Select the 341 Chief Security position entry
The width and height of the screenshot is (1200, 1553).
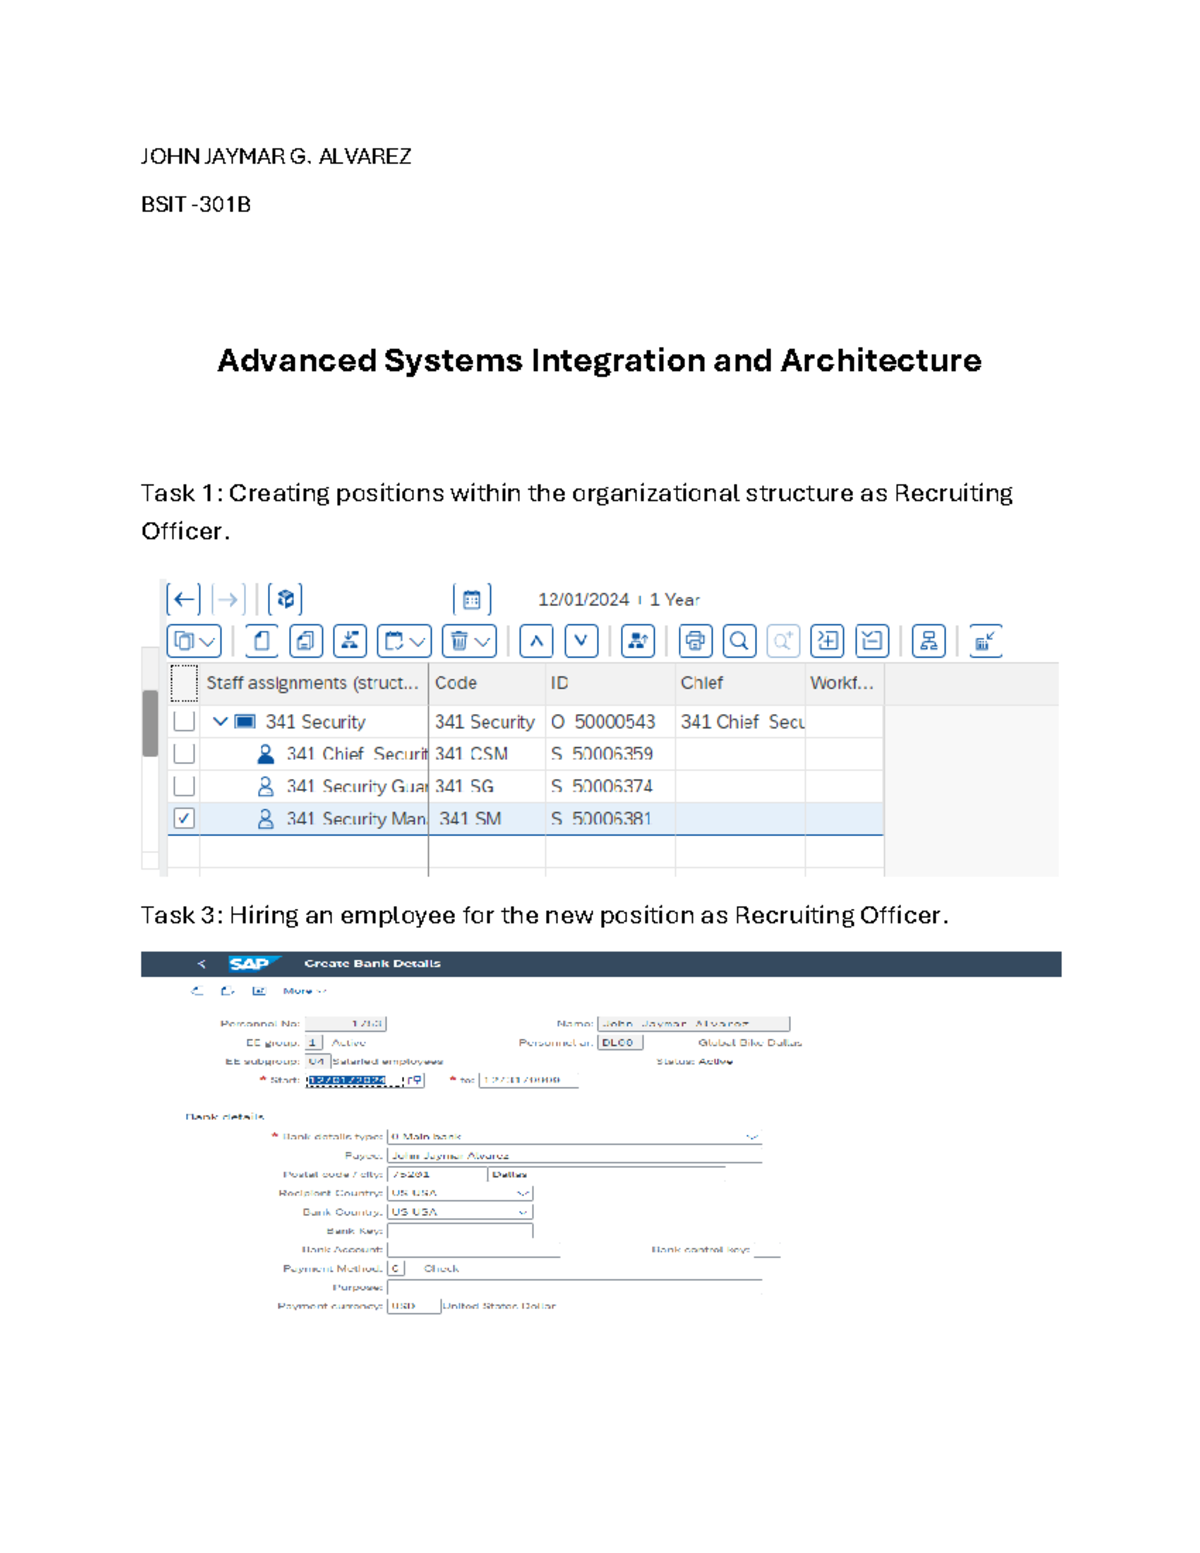(355, 754)
